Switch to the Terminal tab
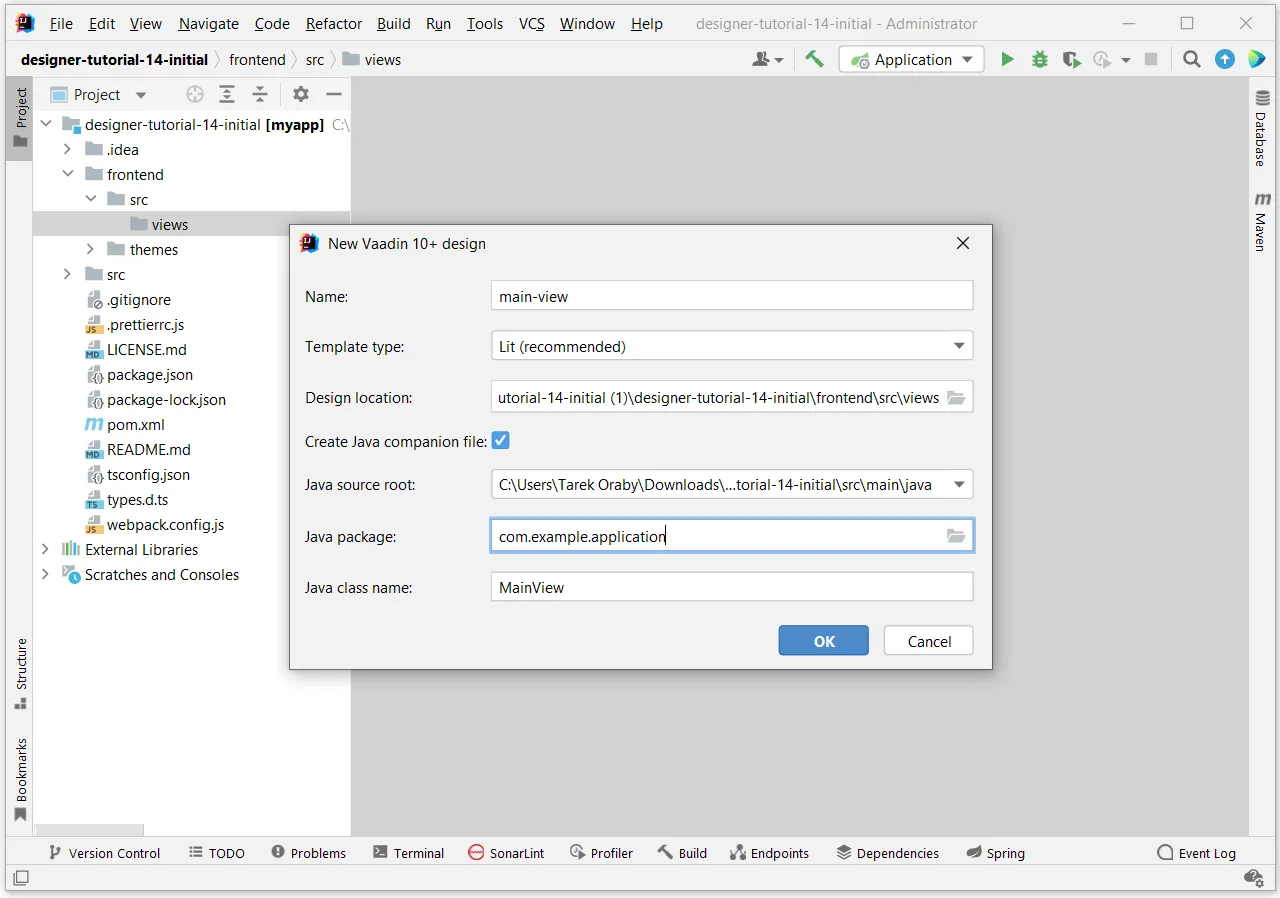This screenshot has width=1280, height=898. coord(409,853)
